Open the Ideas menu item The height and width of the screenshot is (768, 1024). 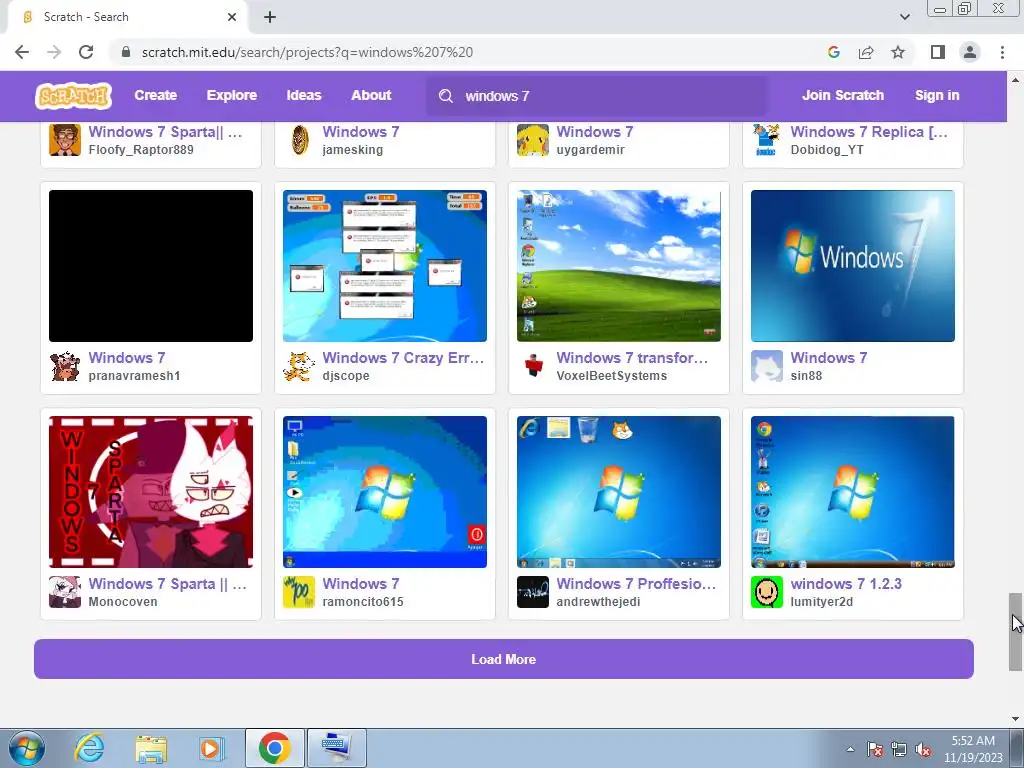point(304,95)
